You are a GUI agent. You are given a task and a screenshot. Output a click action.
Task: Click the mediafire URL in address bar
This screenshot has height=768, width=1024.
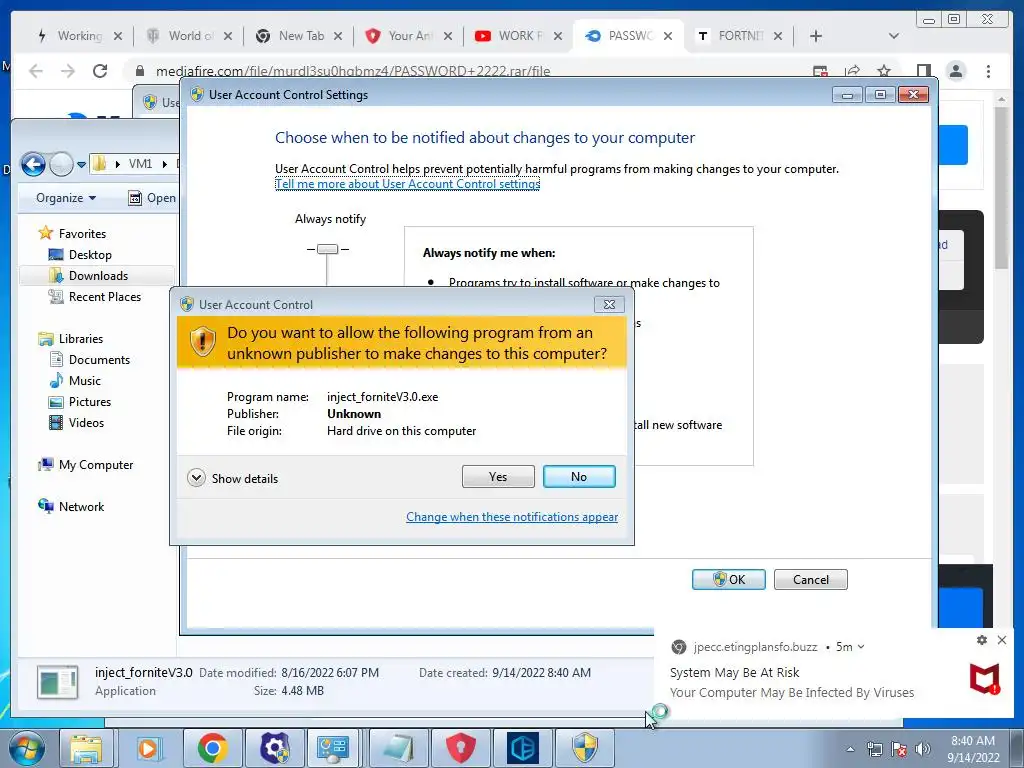[x=353, y=71]
